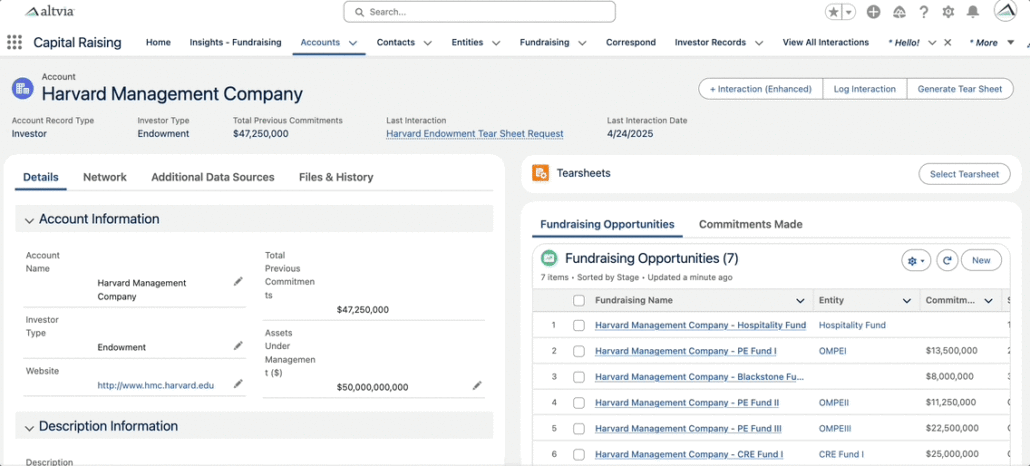This screenshot has width=1030, height=466.
Task: Open the Accounts nav dropdown arrow
Action: click(x=353, y=43)
